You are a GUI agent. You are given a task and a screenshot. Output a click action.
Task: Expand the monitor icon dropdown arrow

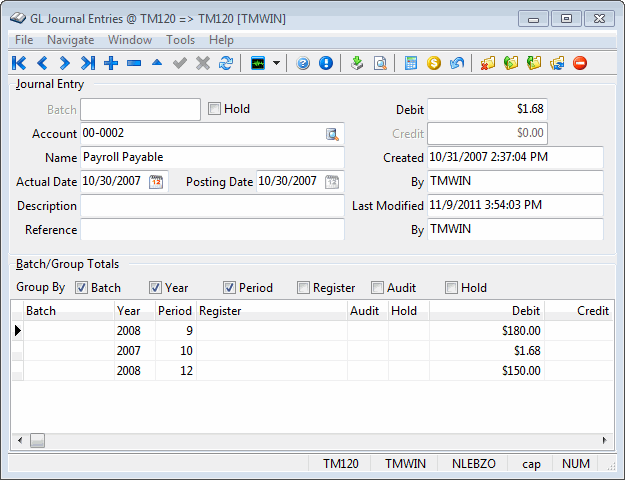click(276, 63)
